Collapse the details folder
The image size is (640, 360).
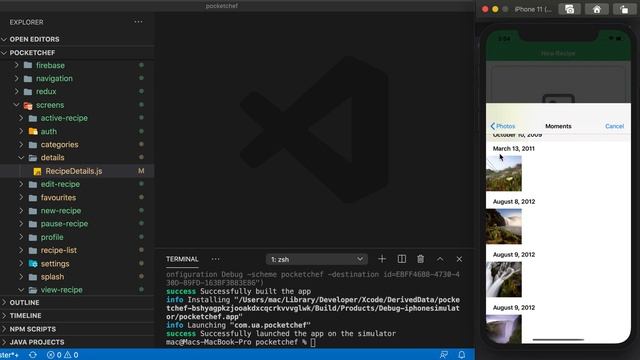click(x=21, y=158)
